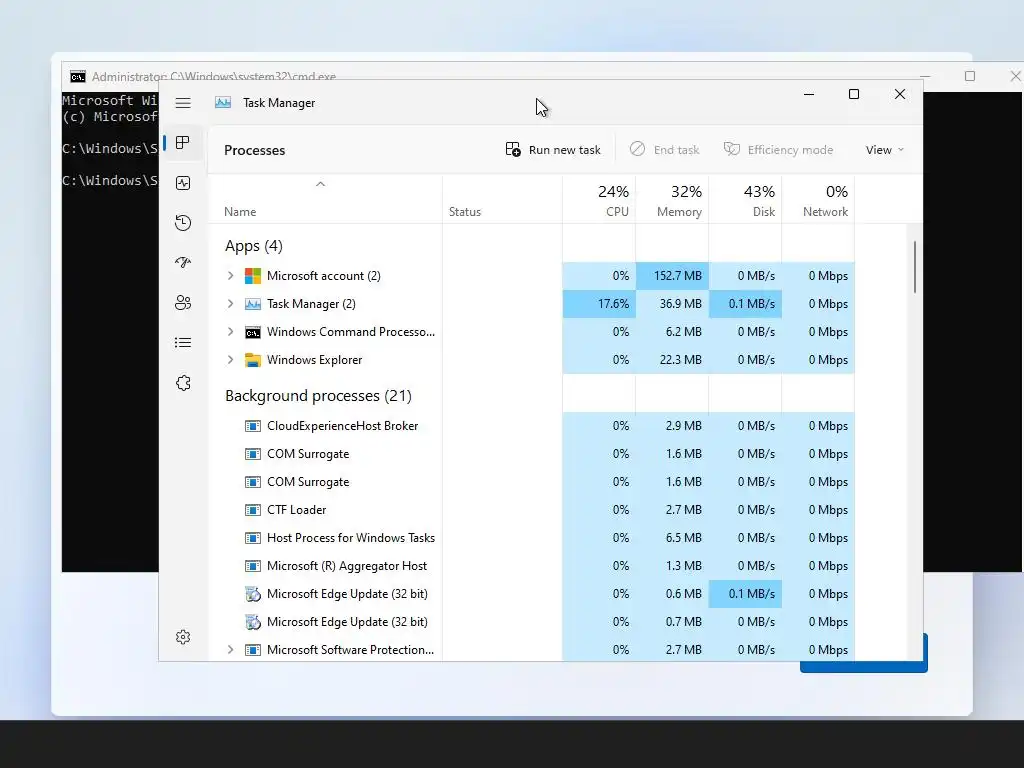Click 0.1 MB/s disk cell of Edge Update
This screenshot has width=1024, height=768.
[x=745, y=594]
